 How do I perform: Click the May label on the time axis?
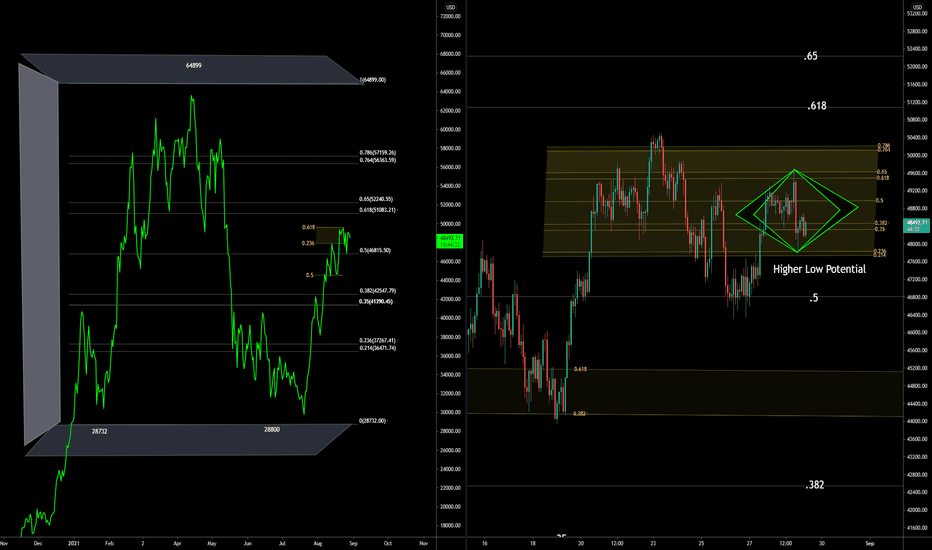[x=212, y=543]
